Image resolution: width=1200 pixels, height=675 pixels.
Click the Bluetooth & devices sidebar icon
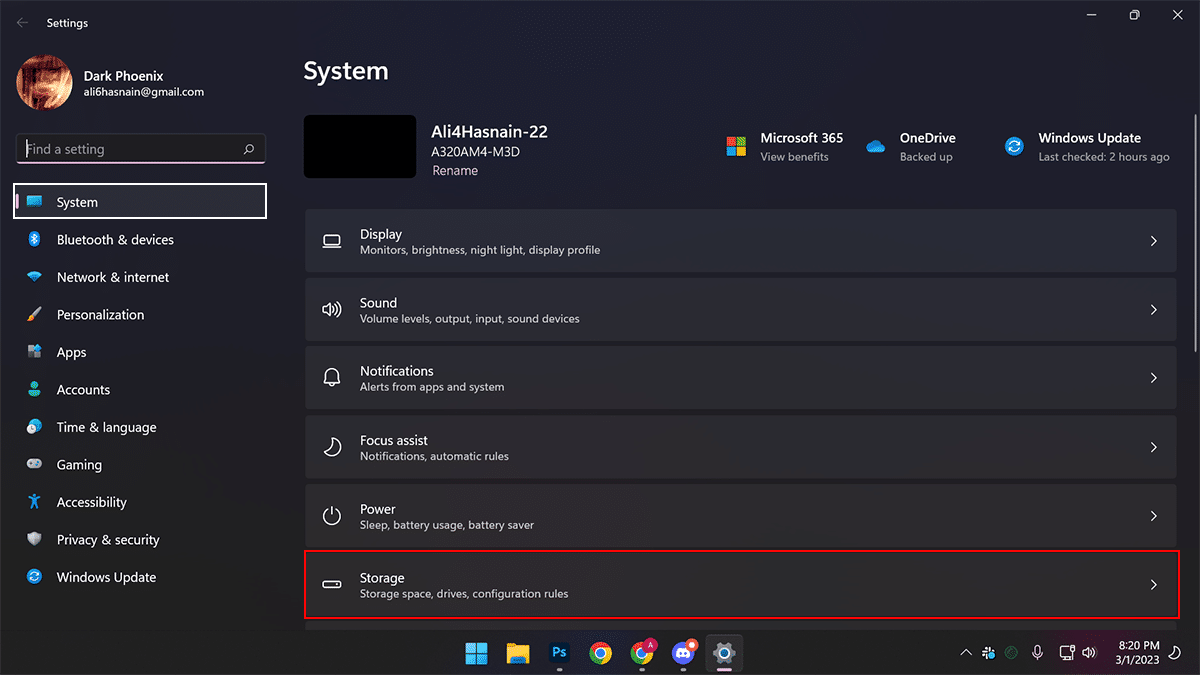34,240
